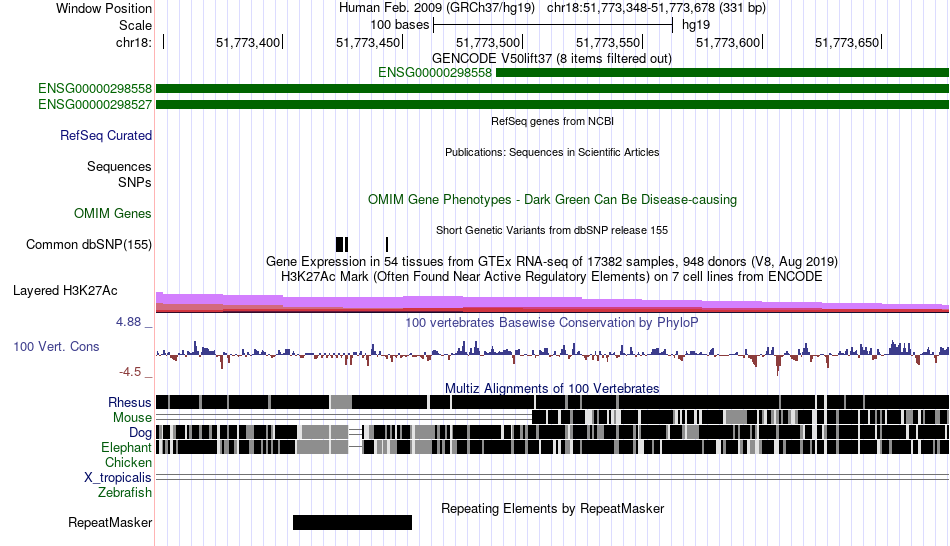The image size is (950, 546).
Task: Open the SNPs track label
Action: point(135,182)
